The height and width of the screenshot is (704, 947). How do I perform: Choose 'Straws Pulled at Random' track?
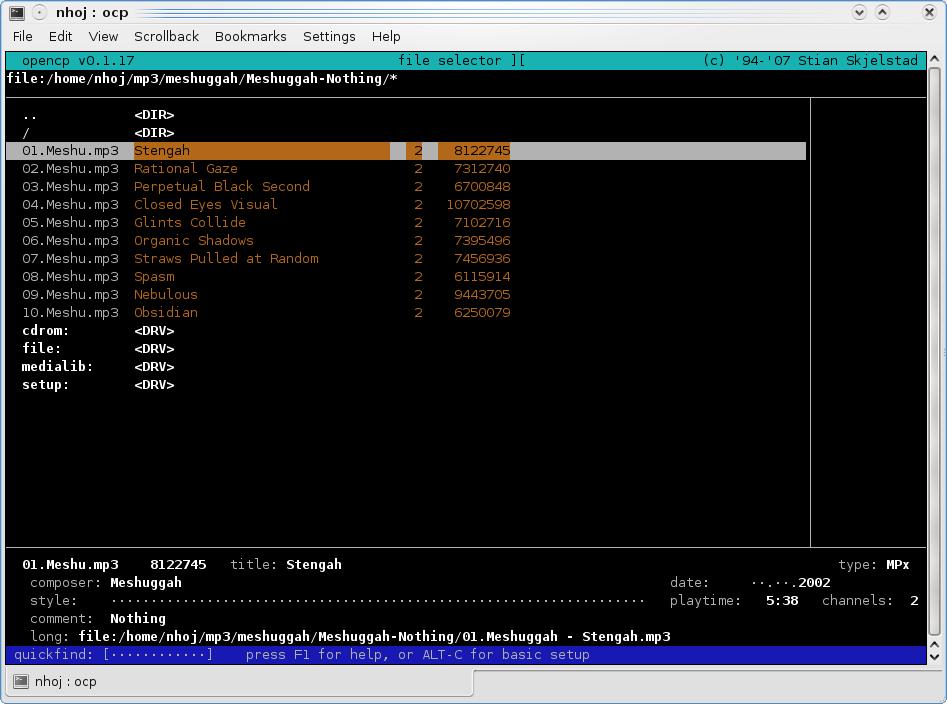click(x=226, y=259)
